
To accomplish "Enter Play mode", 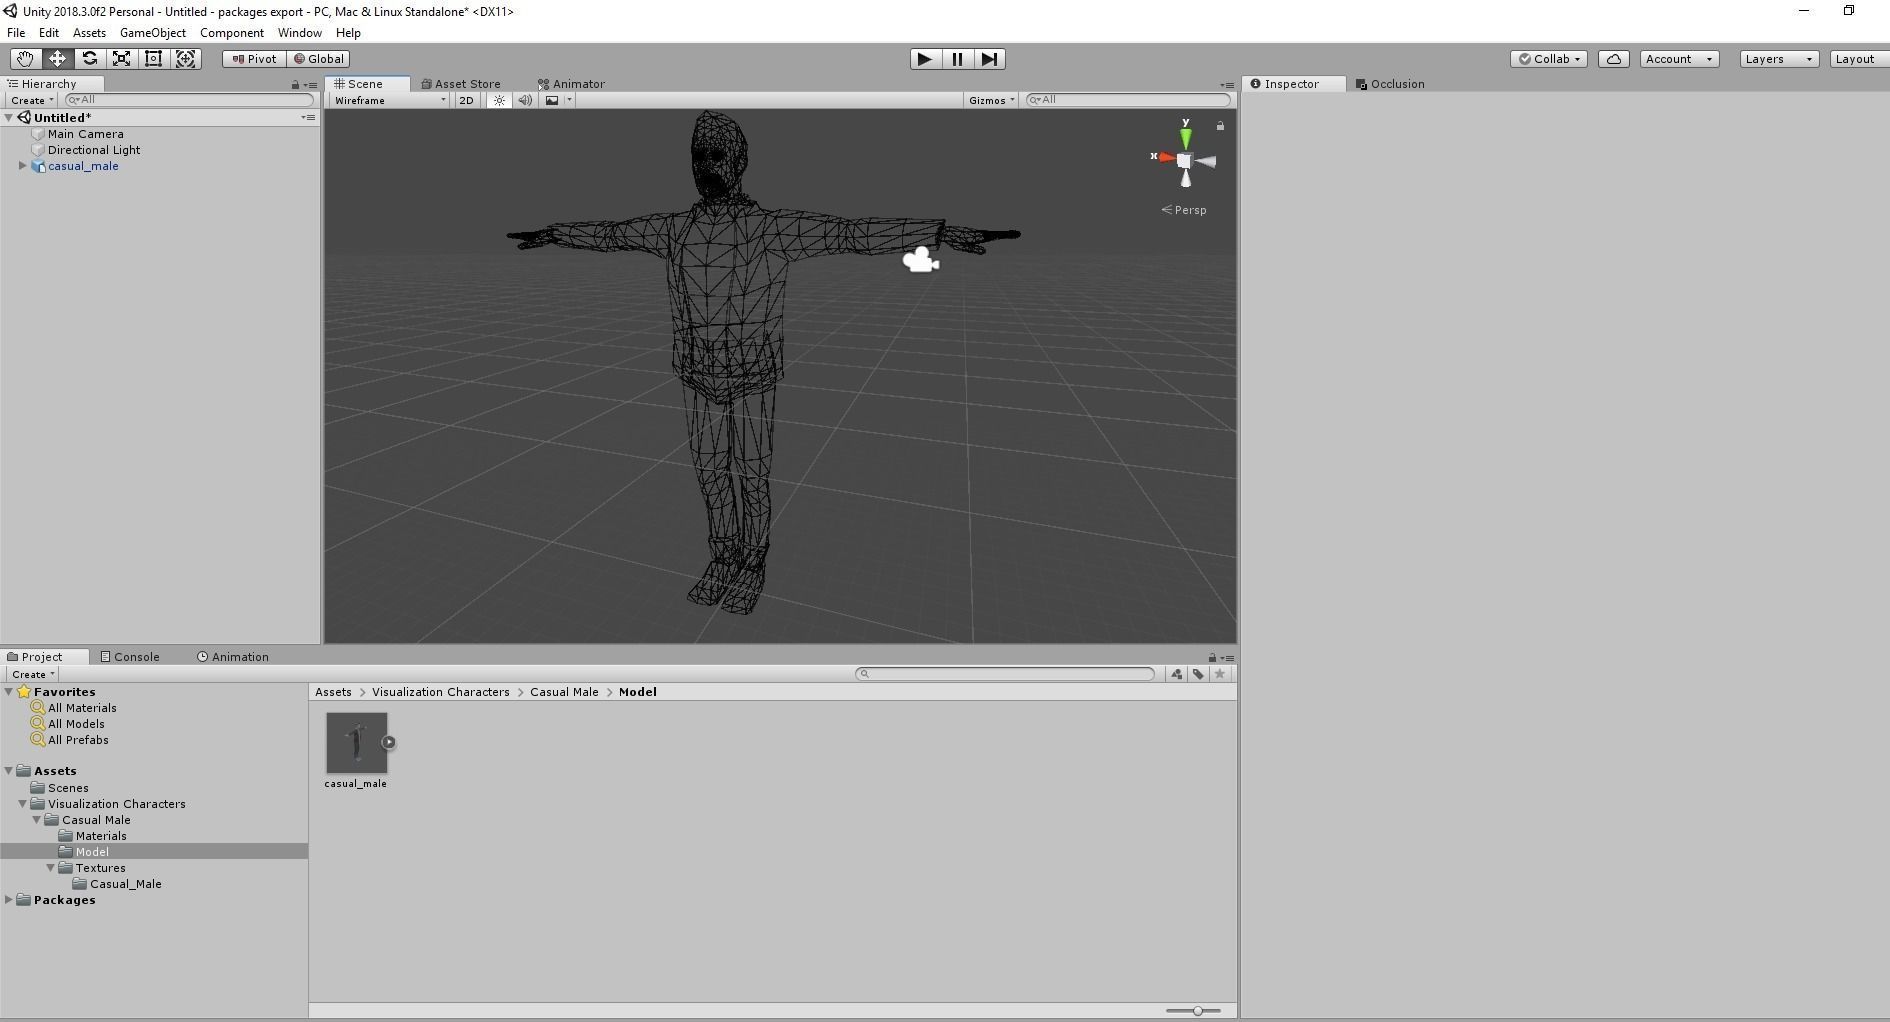I will point(923,59).
